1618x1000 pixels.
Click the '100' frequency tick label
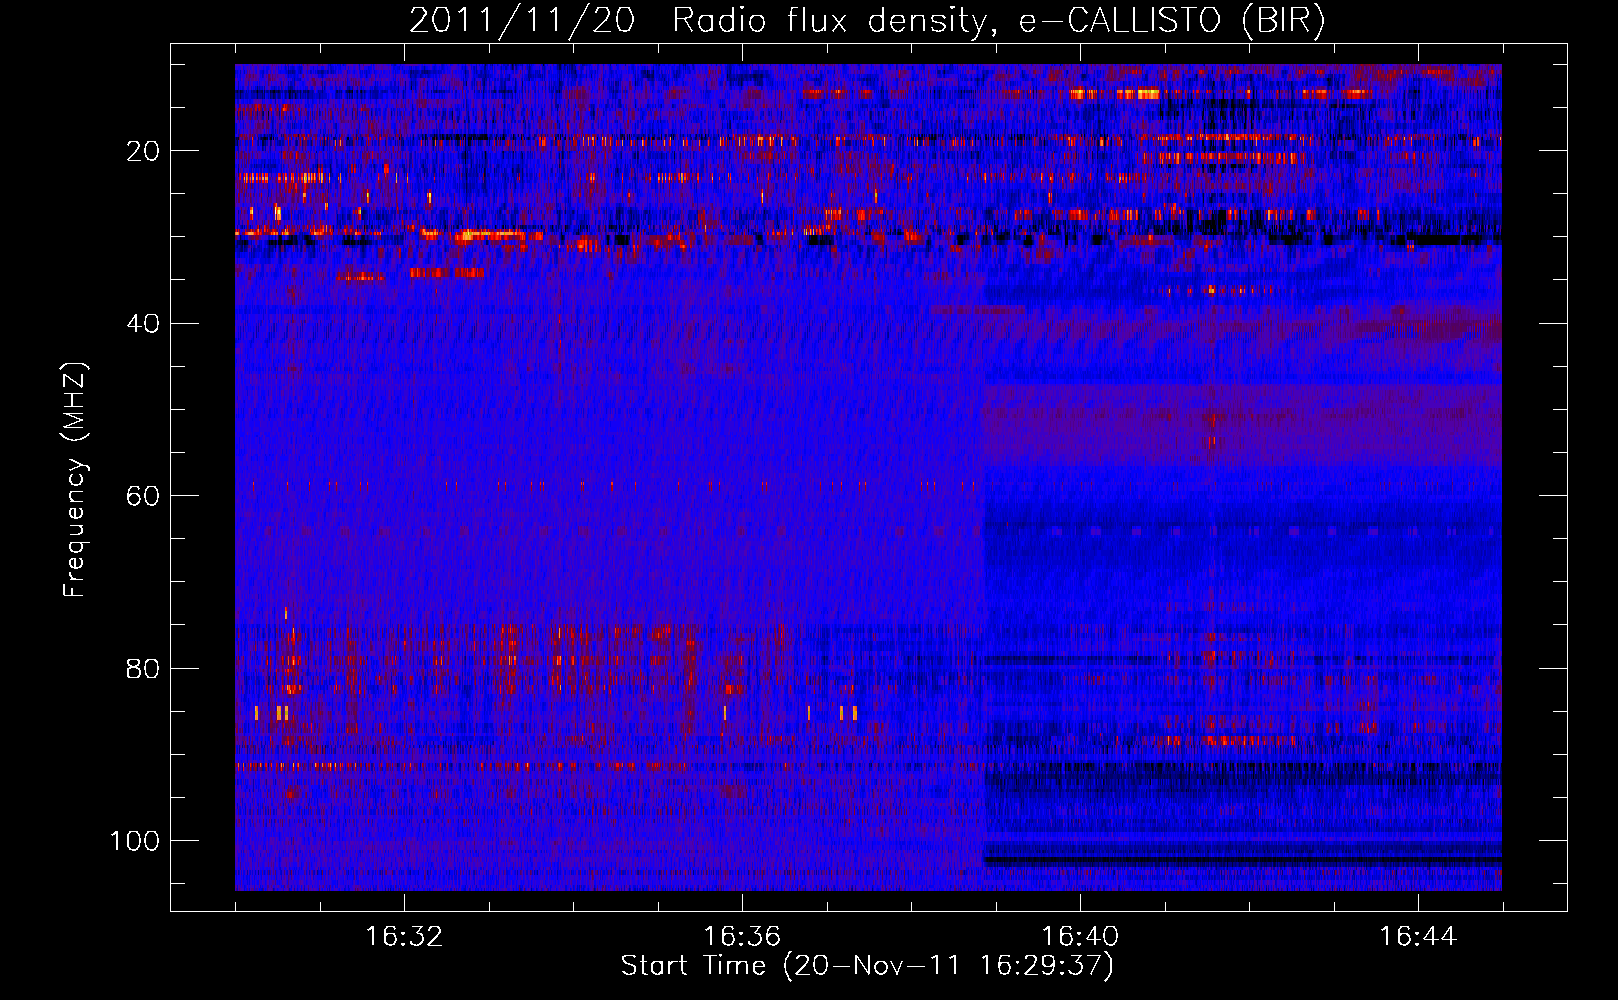[x=135, y=841]
